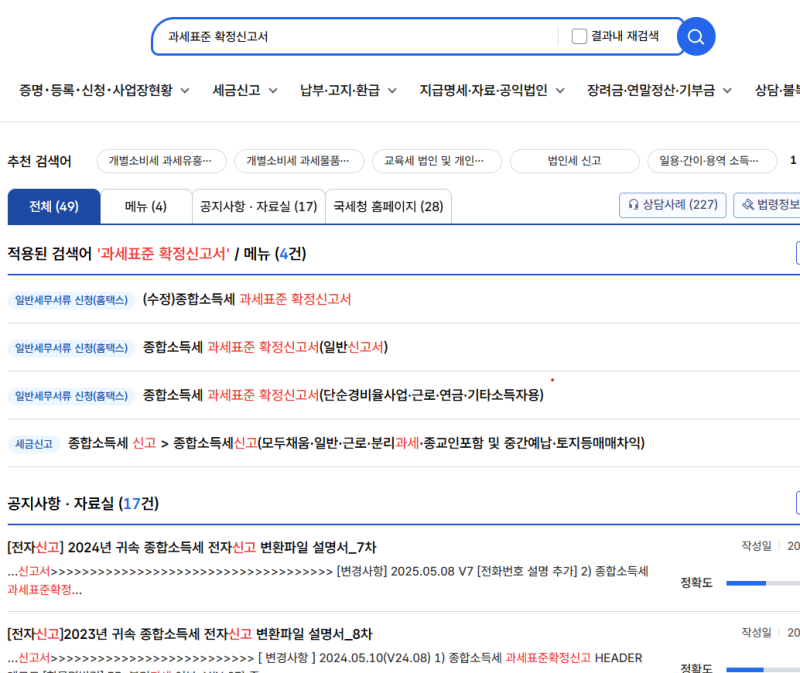Open 2023년 귀속 종합소득세 전자신고 변환파일 설명서_8차
This screenshot has width=800, height=673.
click(x=190, y=634)
